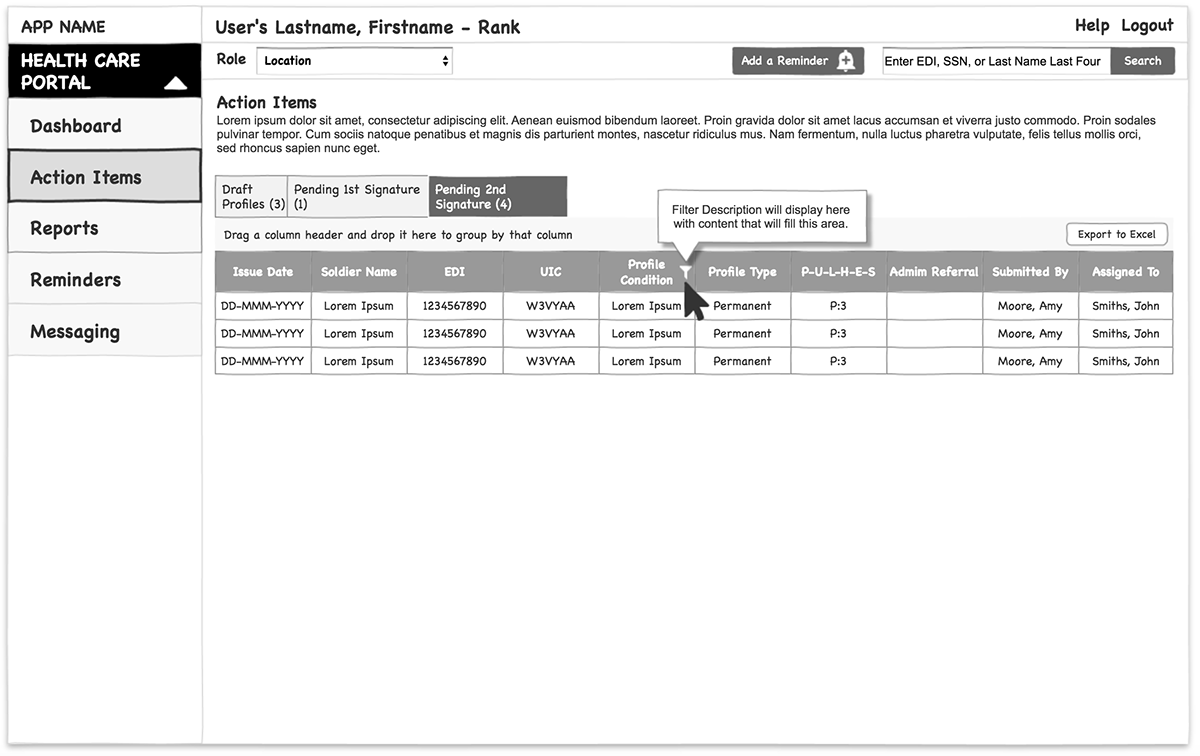The image size is (1200, 756).
Task: Click the filter icon on Profile Condition column
Action: (x=686, y=270)
